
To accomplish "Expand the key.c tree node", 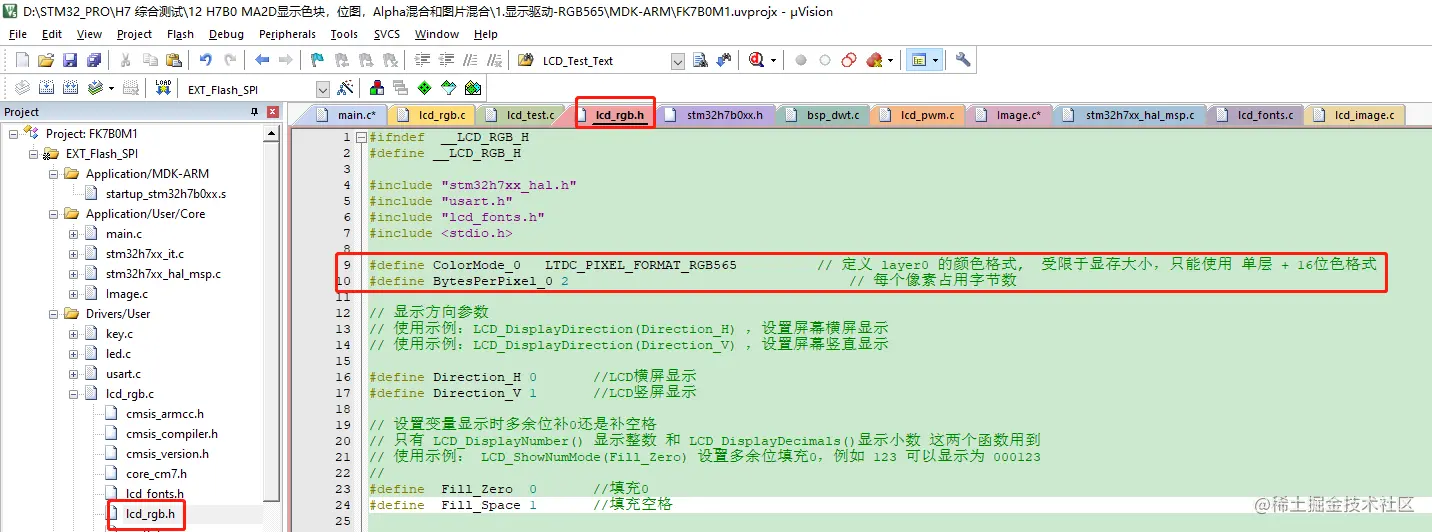I will (73, 334).
